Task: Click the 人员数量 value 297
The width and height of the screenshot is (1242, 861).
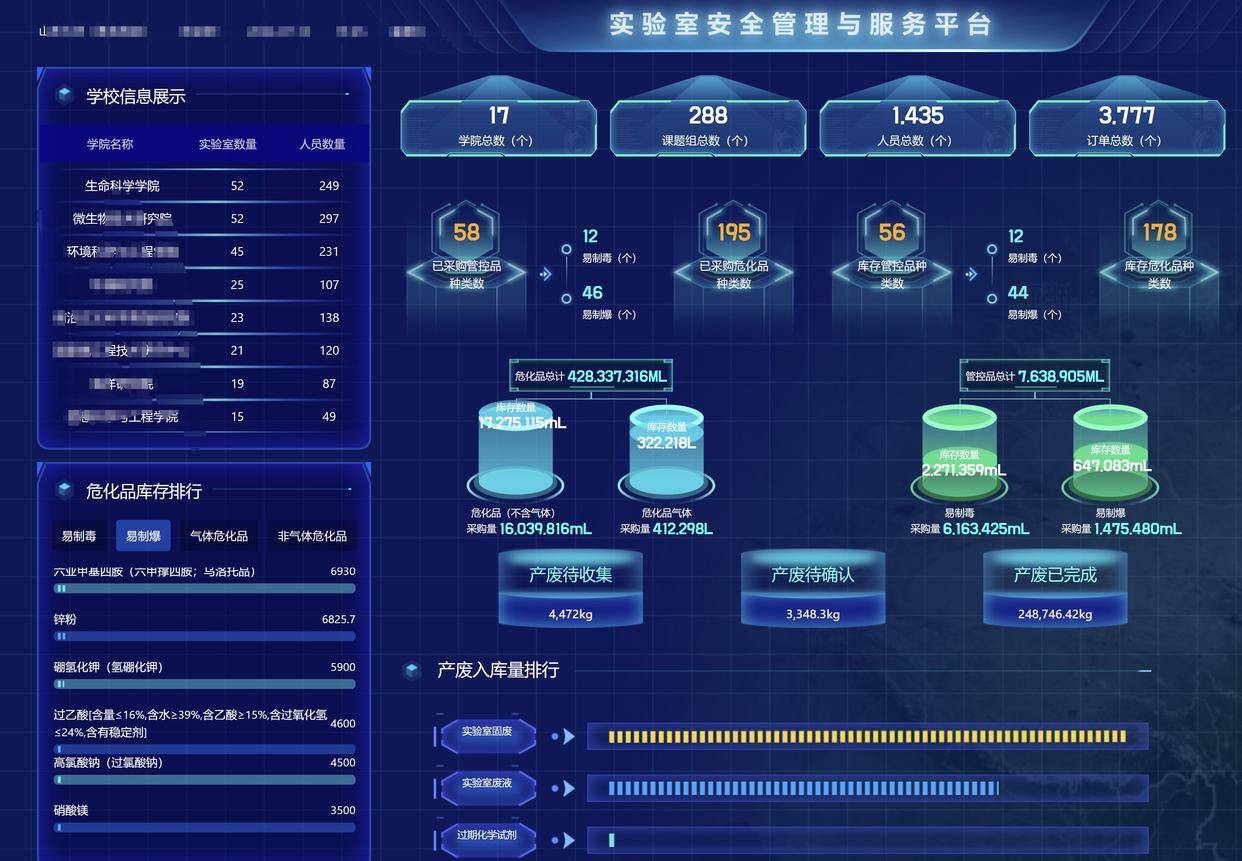Action: coord(329,219)
